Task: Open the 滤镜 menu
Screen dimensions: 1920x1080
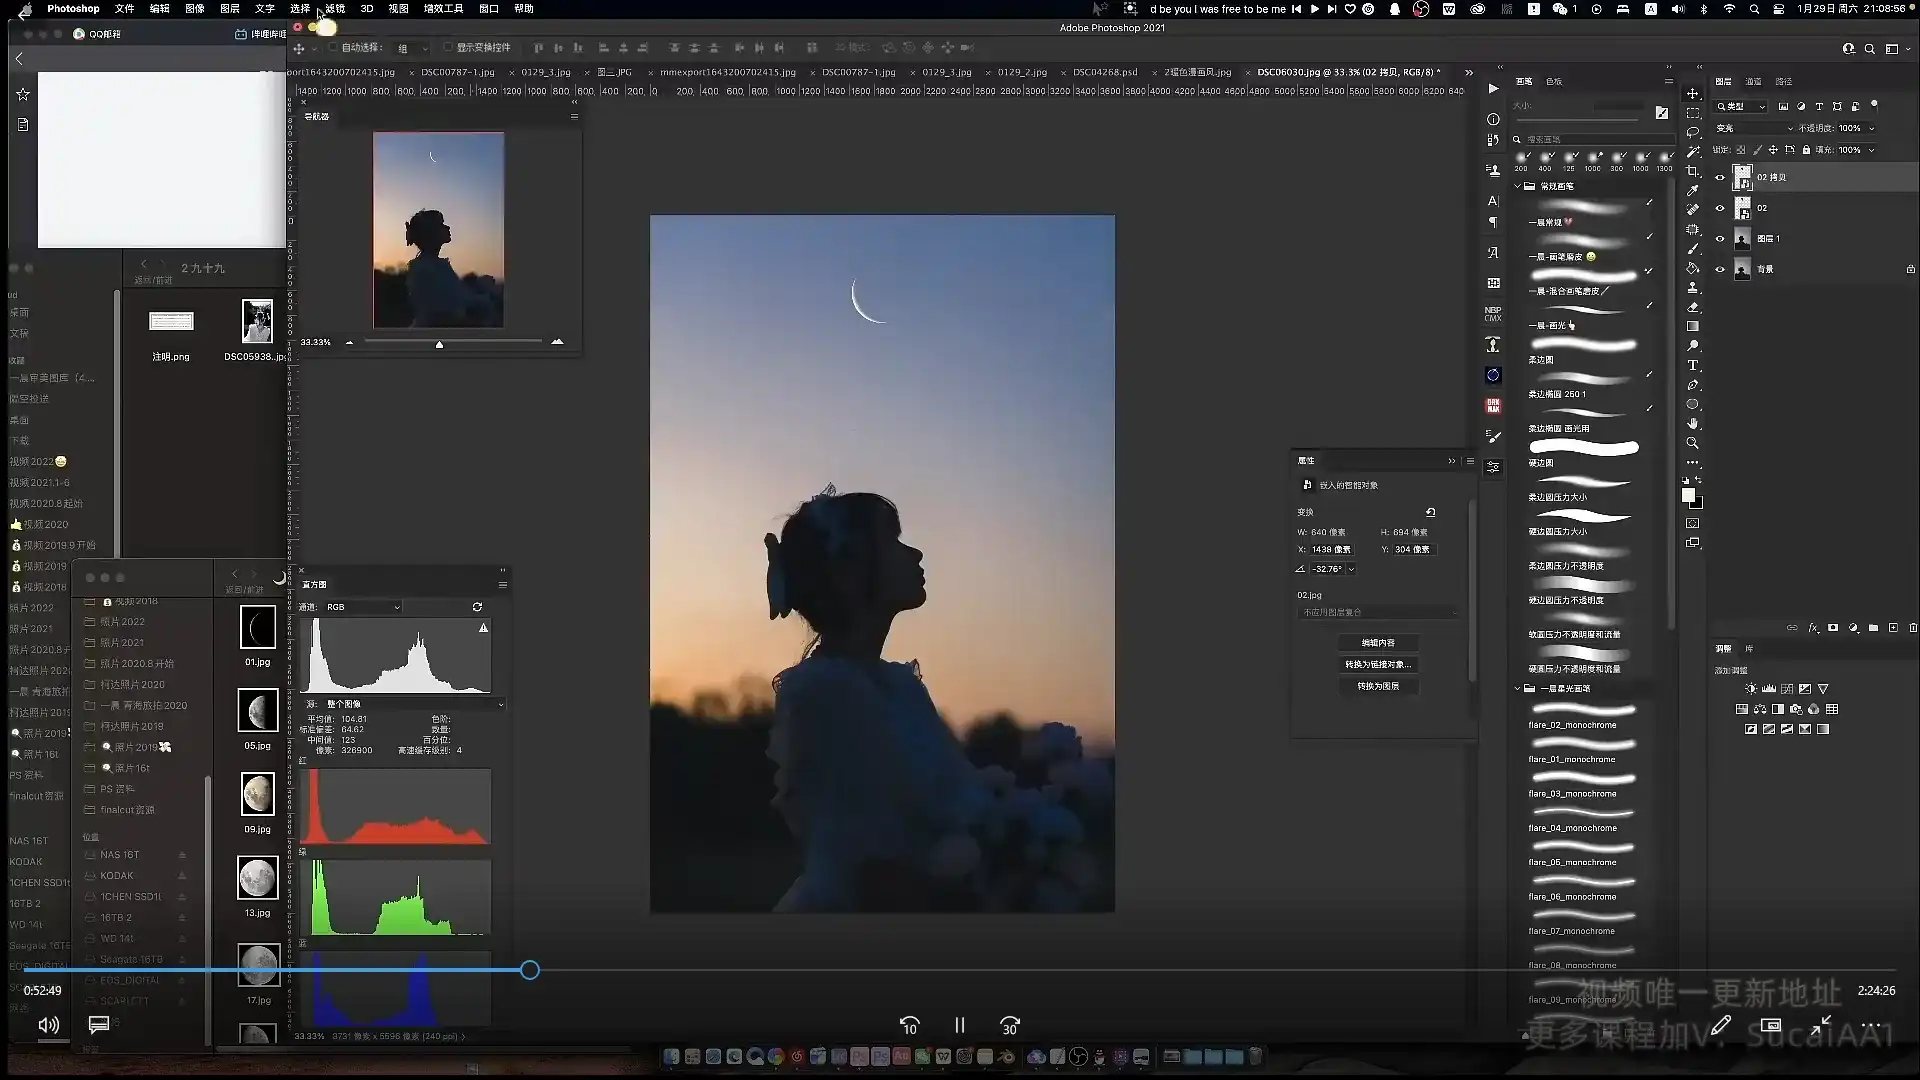Action: 335,8
